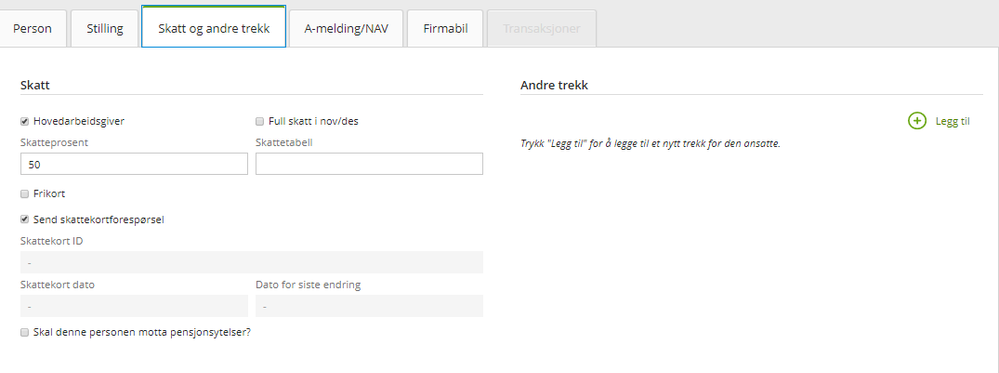Tick the Frikort checkbox
The image size is (999, 373).
click(25, 194)
